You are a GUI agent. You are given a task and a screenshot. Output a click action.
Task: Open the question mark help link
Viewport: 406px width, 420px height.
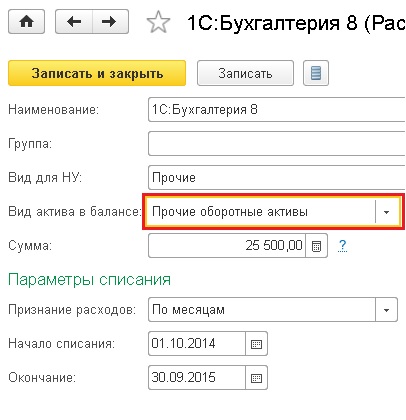342,246
